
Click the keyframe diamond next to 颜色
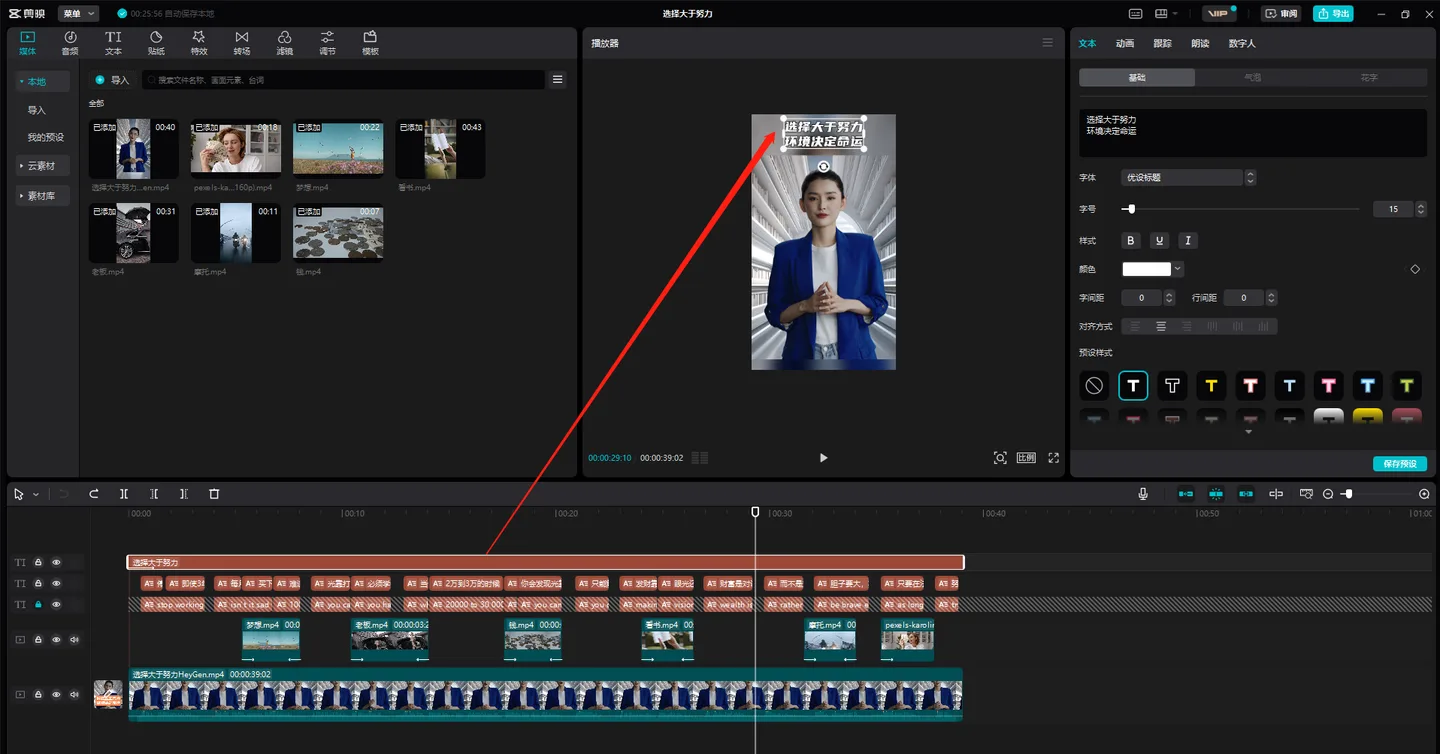[1415, 269]
